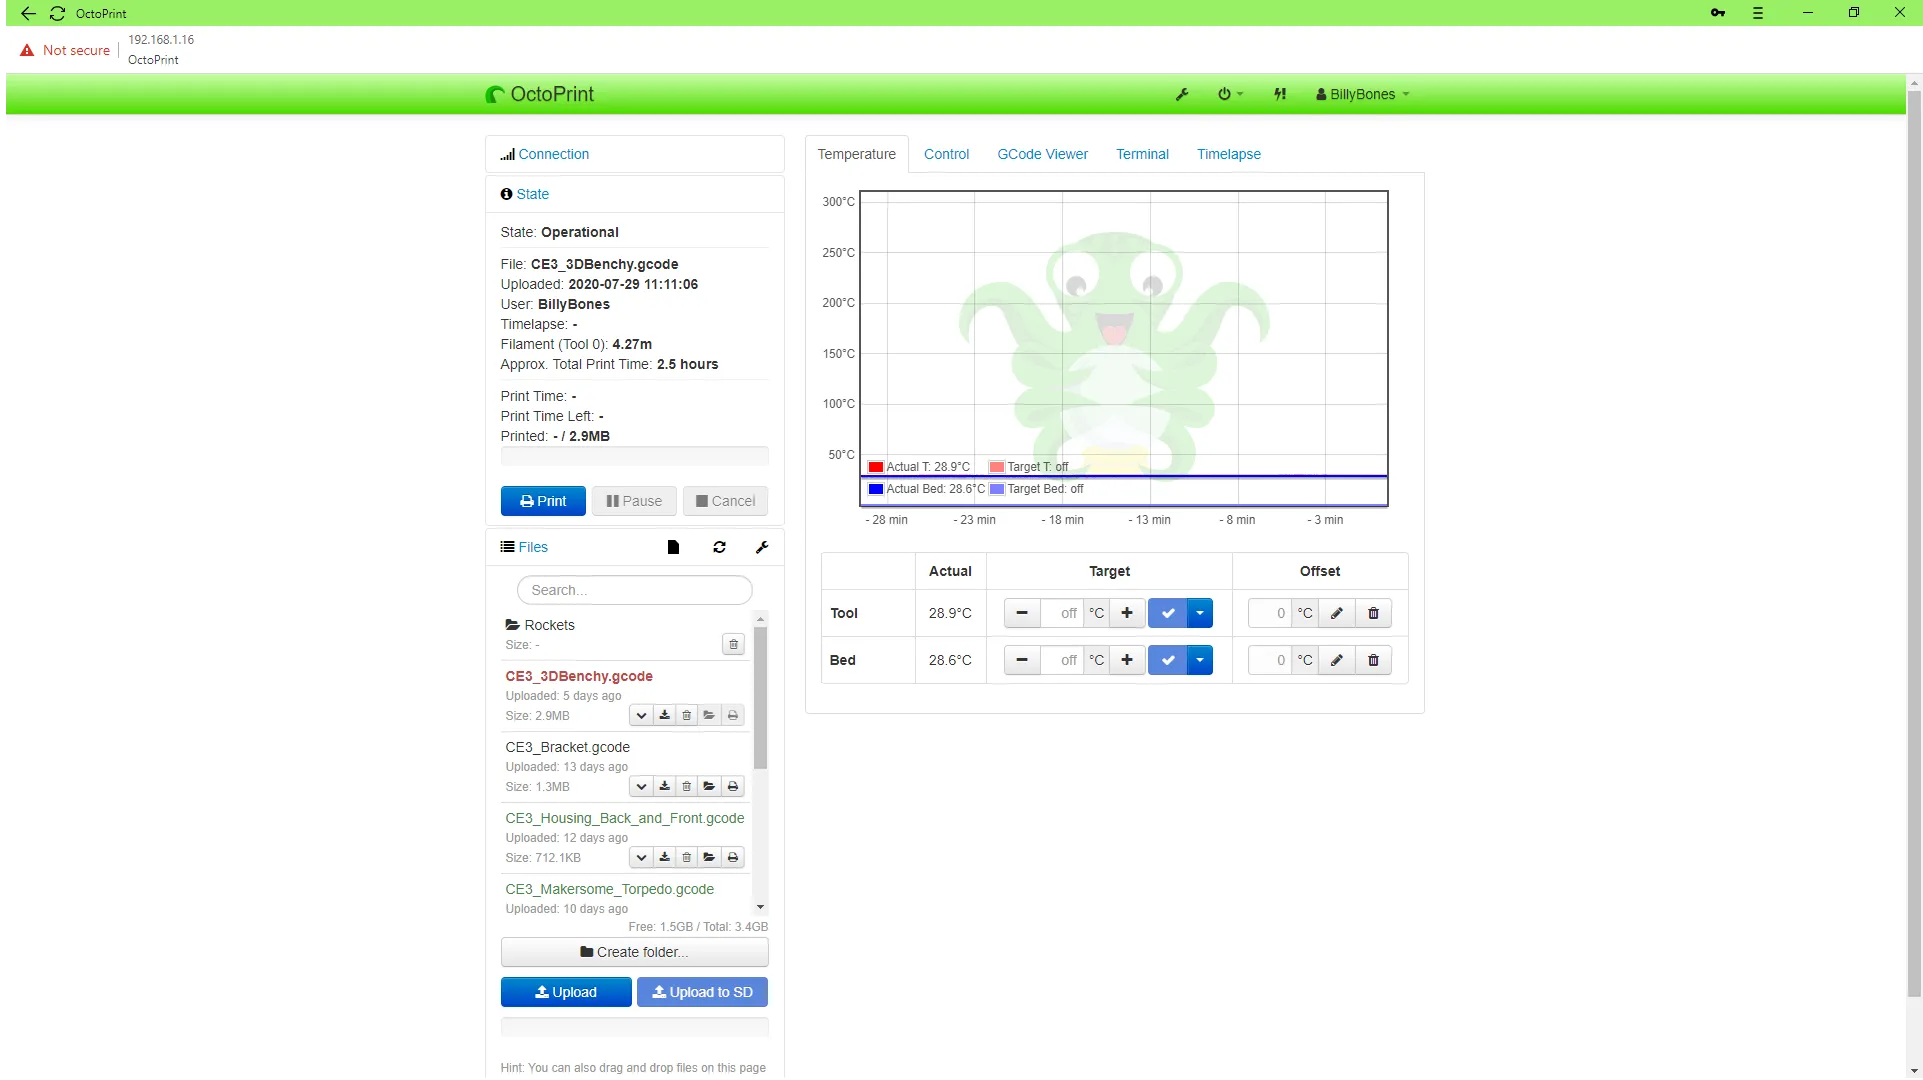Edit Tool temperature offset with pencil icon
Viewport: 1923px width, 1080px height.
tap(1337, 613)
